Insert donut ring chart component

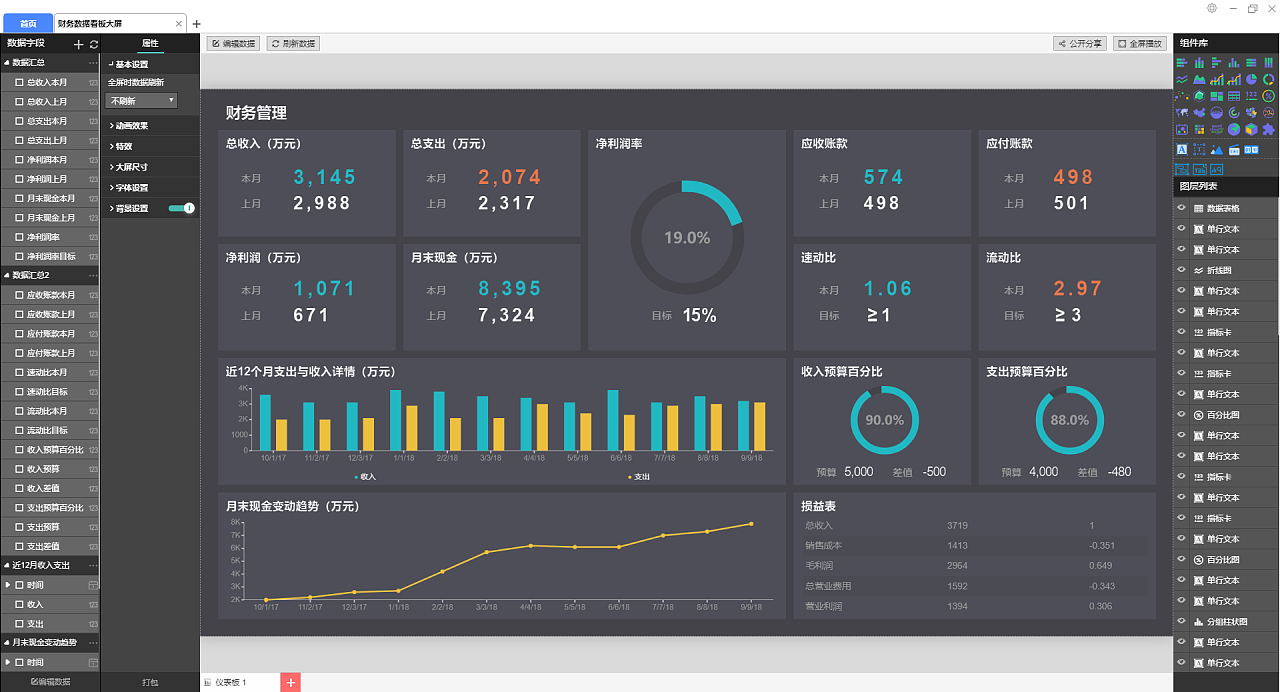point(1269,79)
